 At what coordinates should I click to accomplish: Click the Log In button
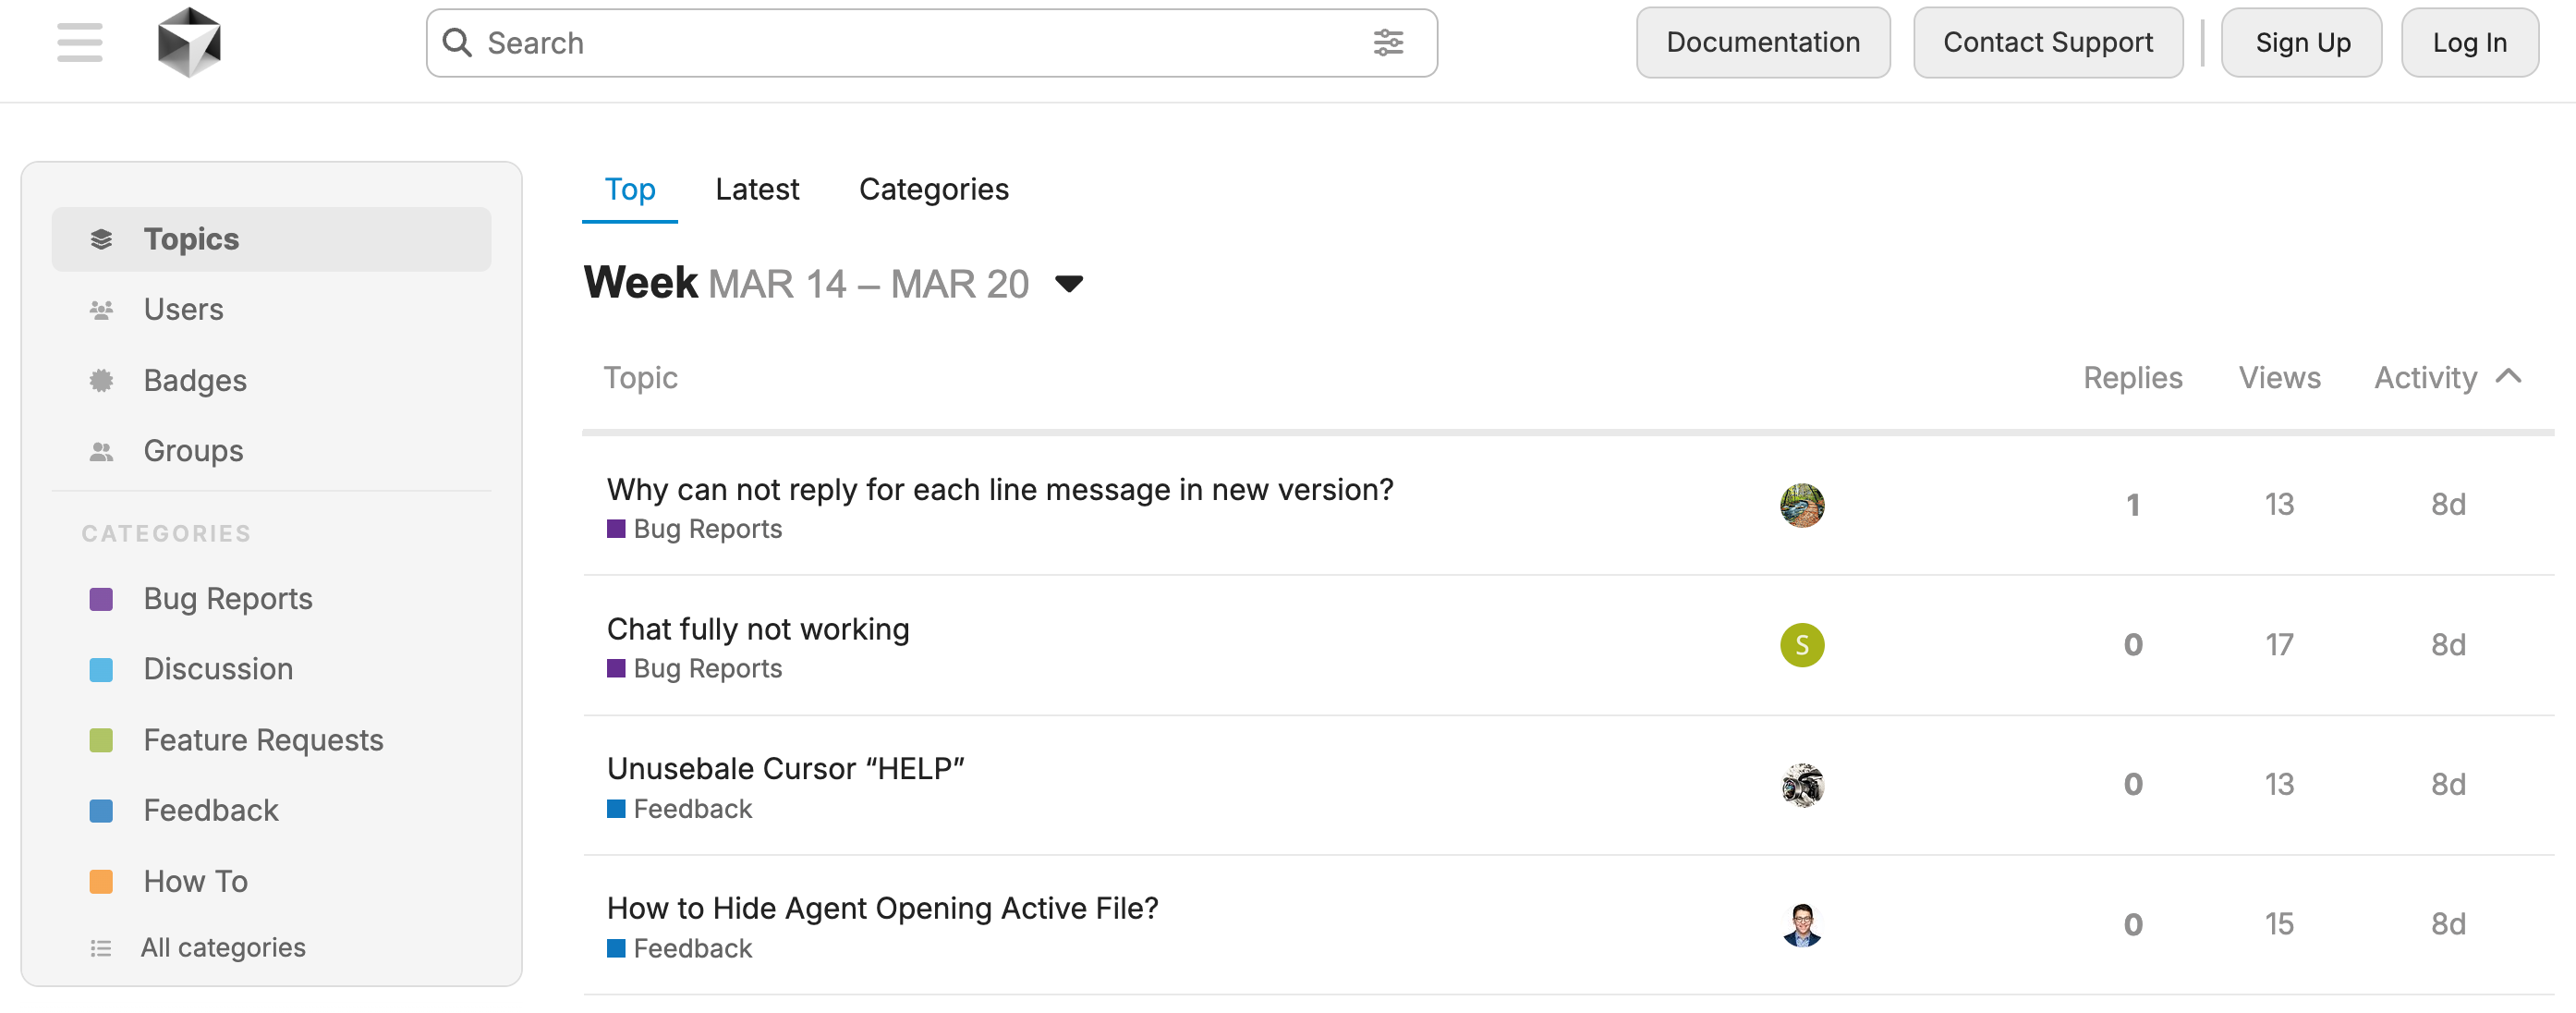tap(2470, 42)
